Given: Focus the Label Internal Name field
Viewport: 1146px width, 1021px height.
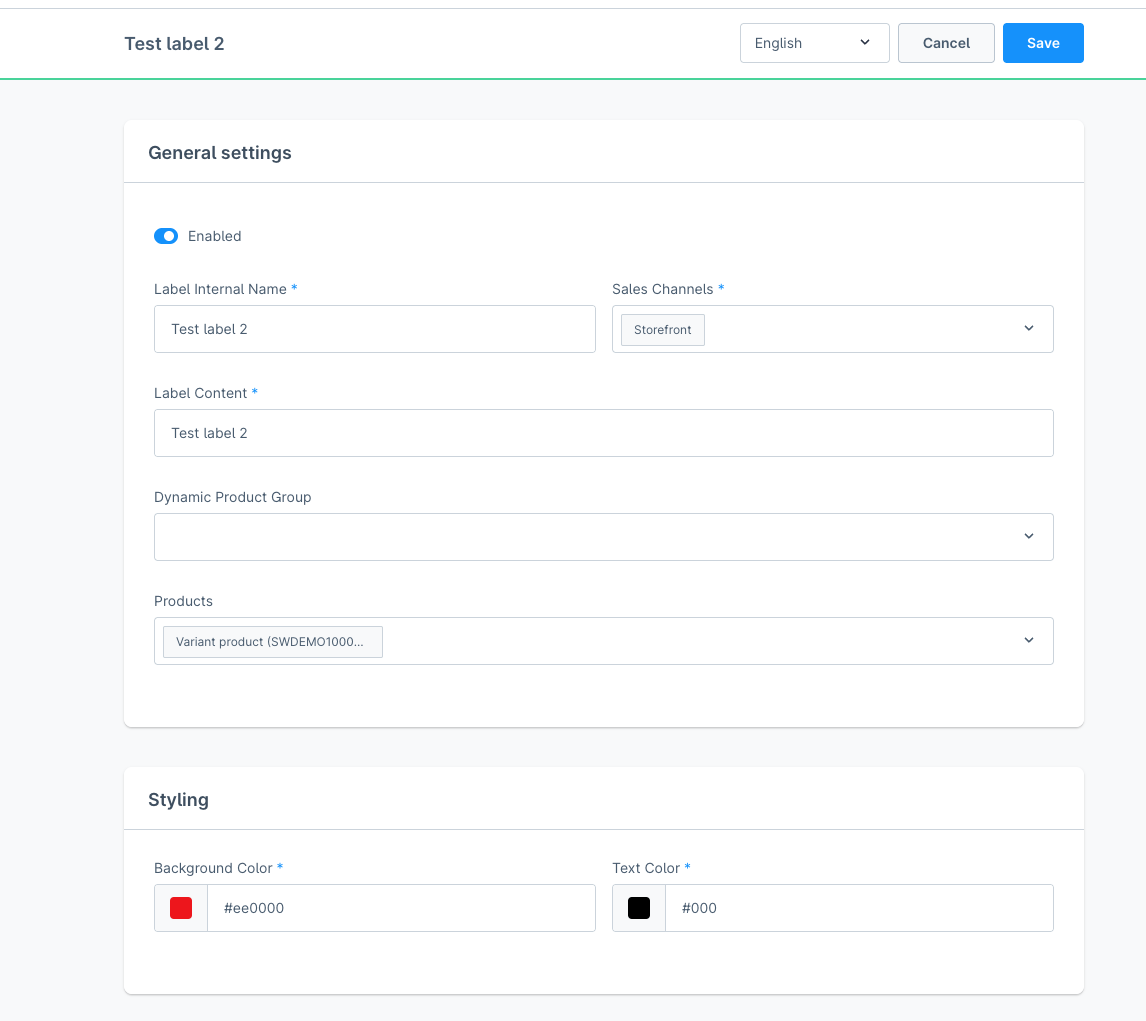Looking at the screenshot, I should pyautogui.click(x=374, y=329).
